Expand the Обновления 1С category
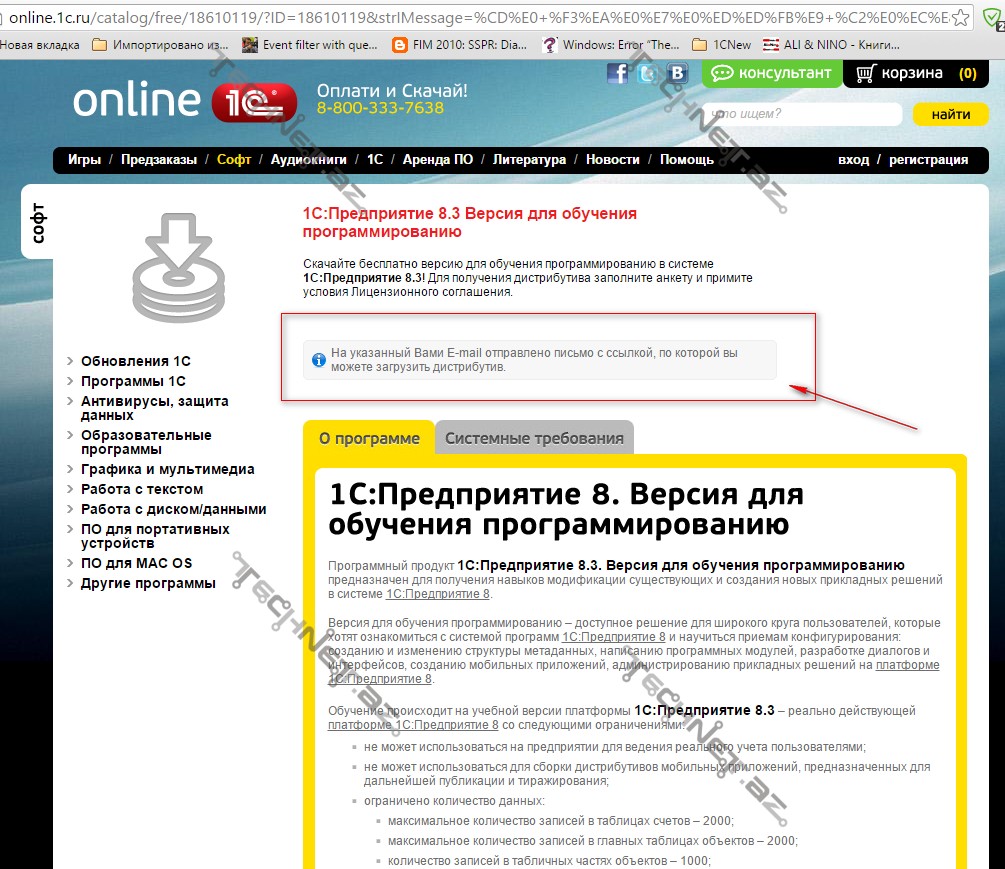Viewport: 1005px width, 869px height. (135, 361)
